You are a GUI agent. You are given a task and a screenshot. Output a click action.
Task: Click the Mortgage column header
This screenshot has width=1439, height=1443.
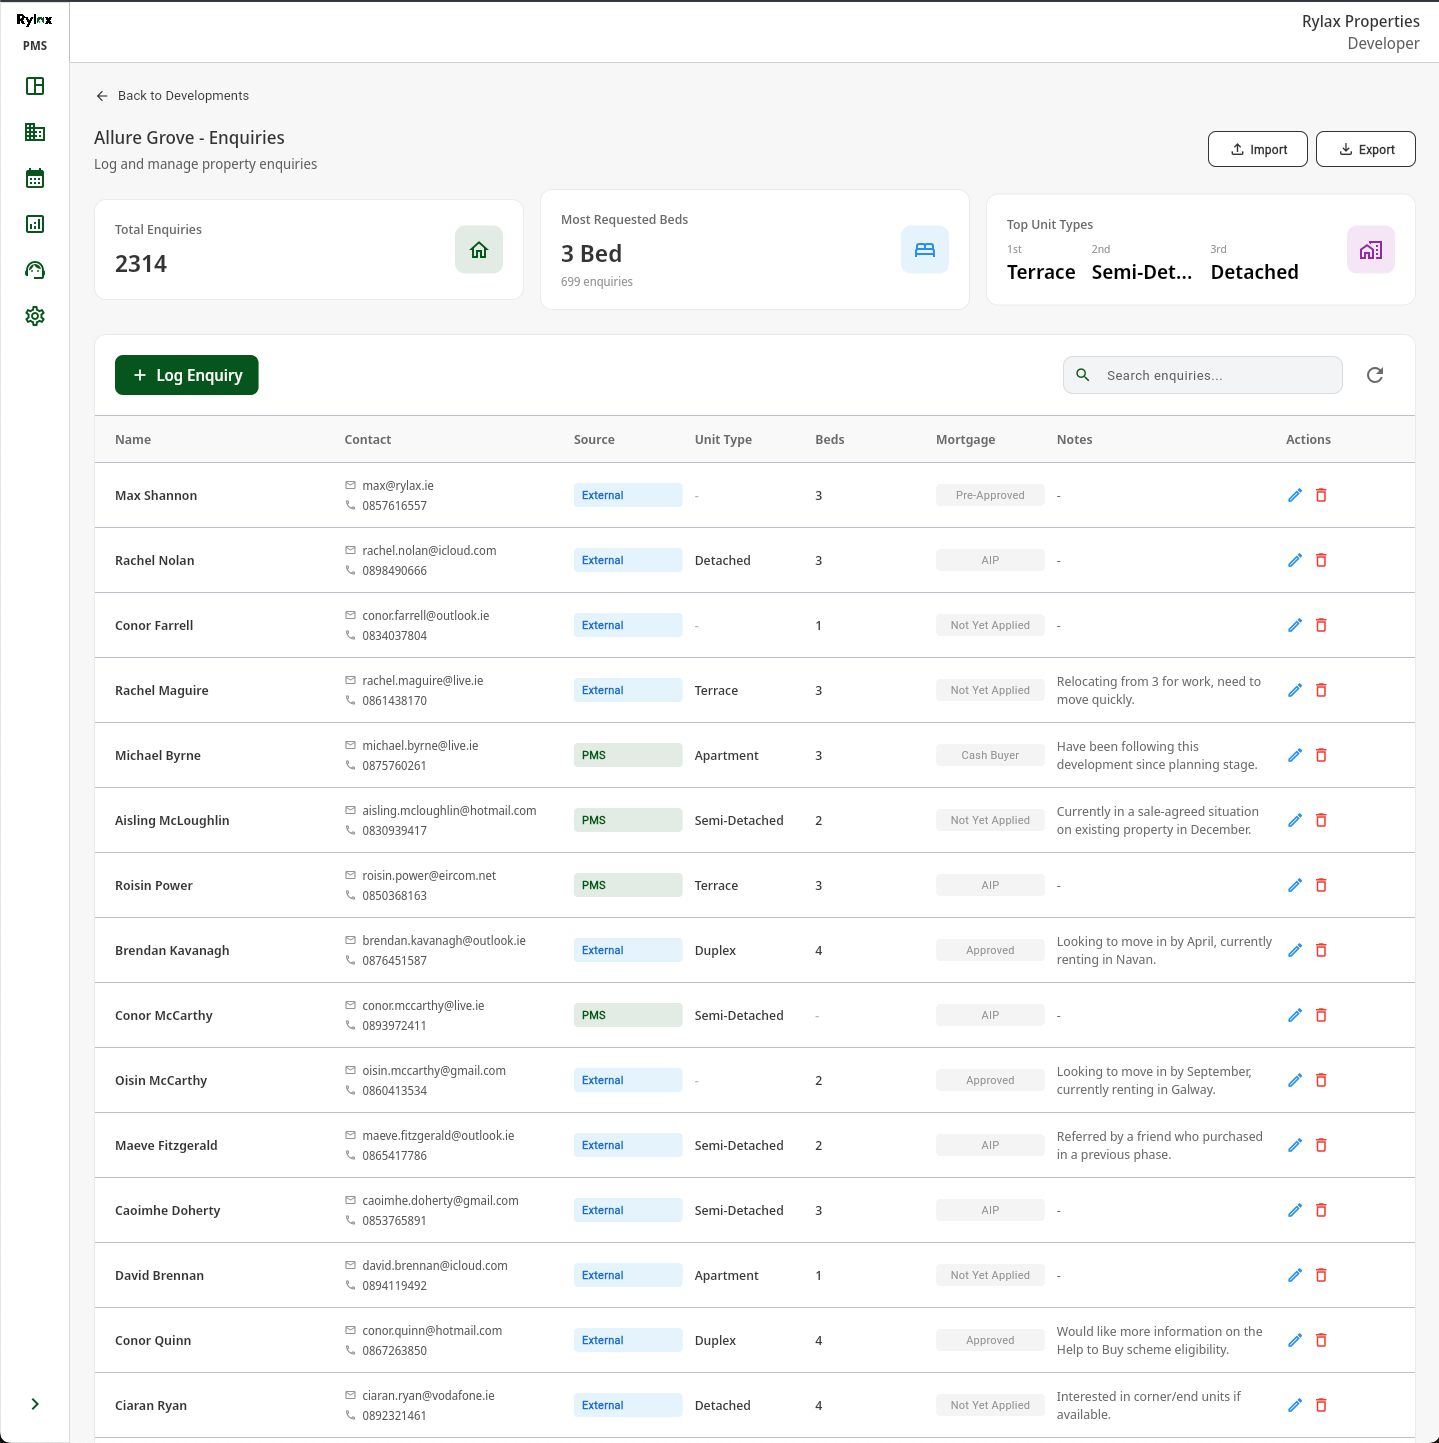pos(965,440)
